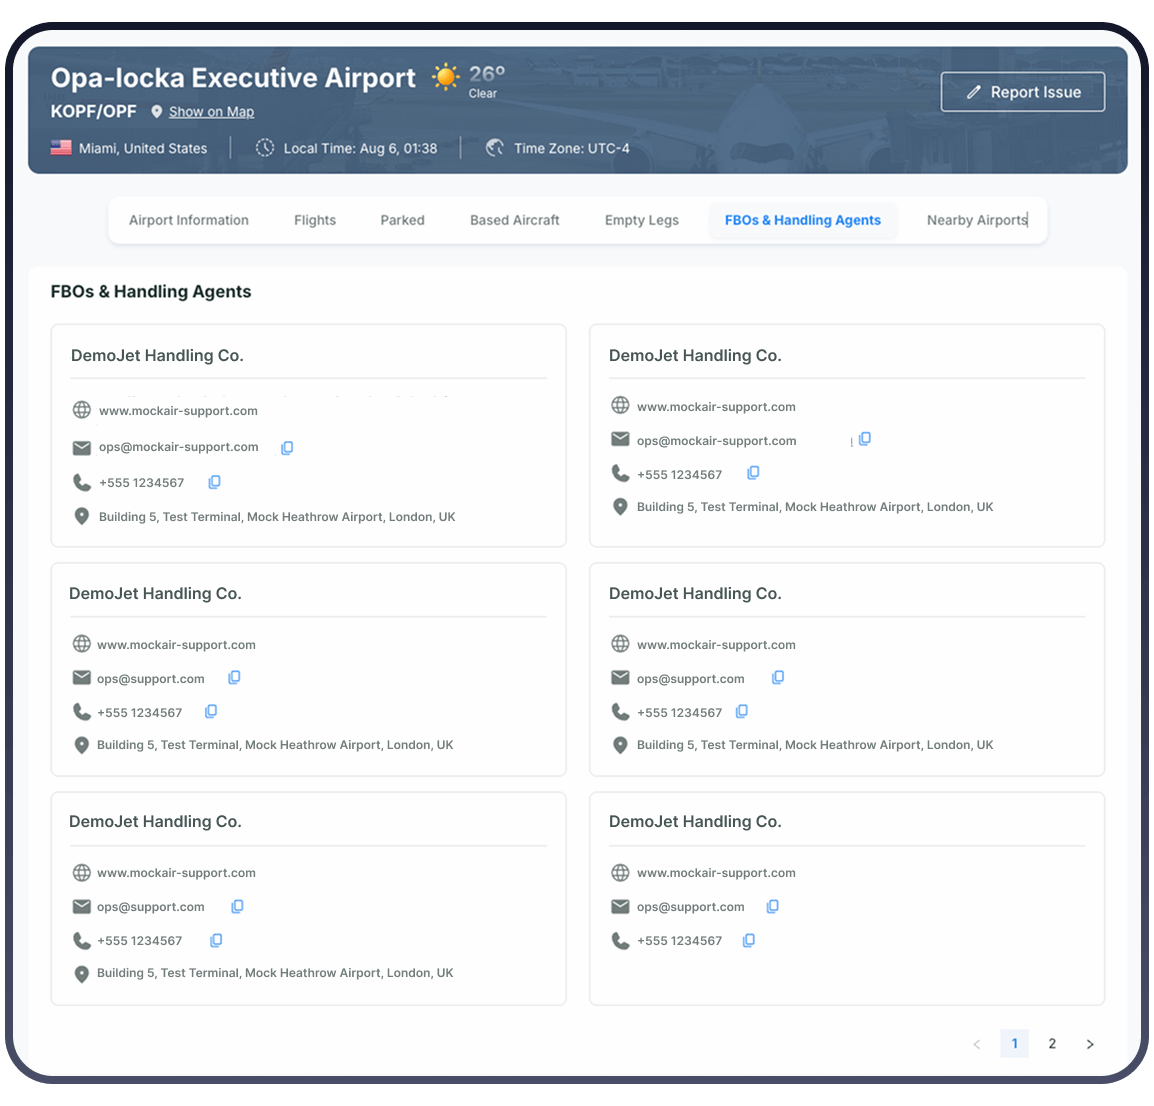Viewport: 1154px width, 1106px height.
Task: Copy email in bottom-right handling card
Action: click(772, 907)
